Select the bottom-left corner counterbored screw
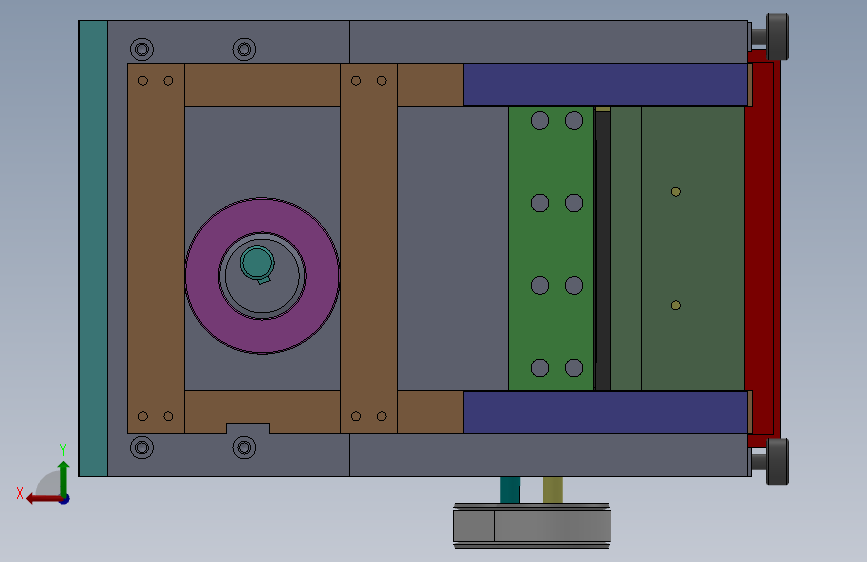Viewport: 867px width, 562px height. [x=142, y=447]
